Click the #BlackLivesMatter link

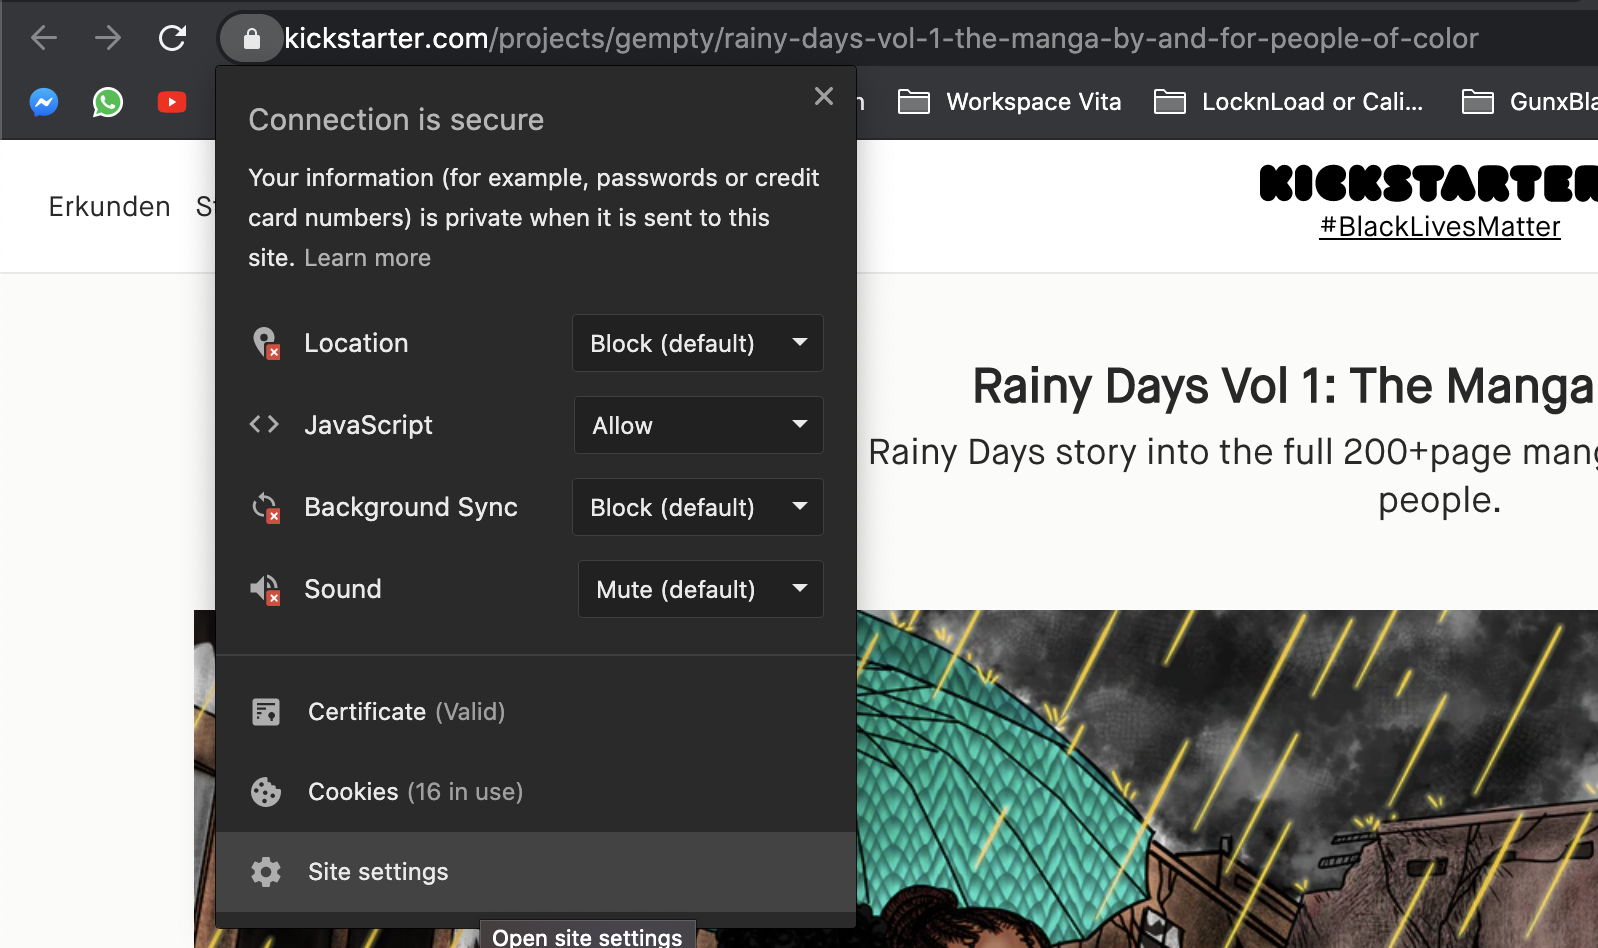1440,227
